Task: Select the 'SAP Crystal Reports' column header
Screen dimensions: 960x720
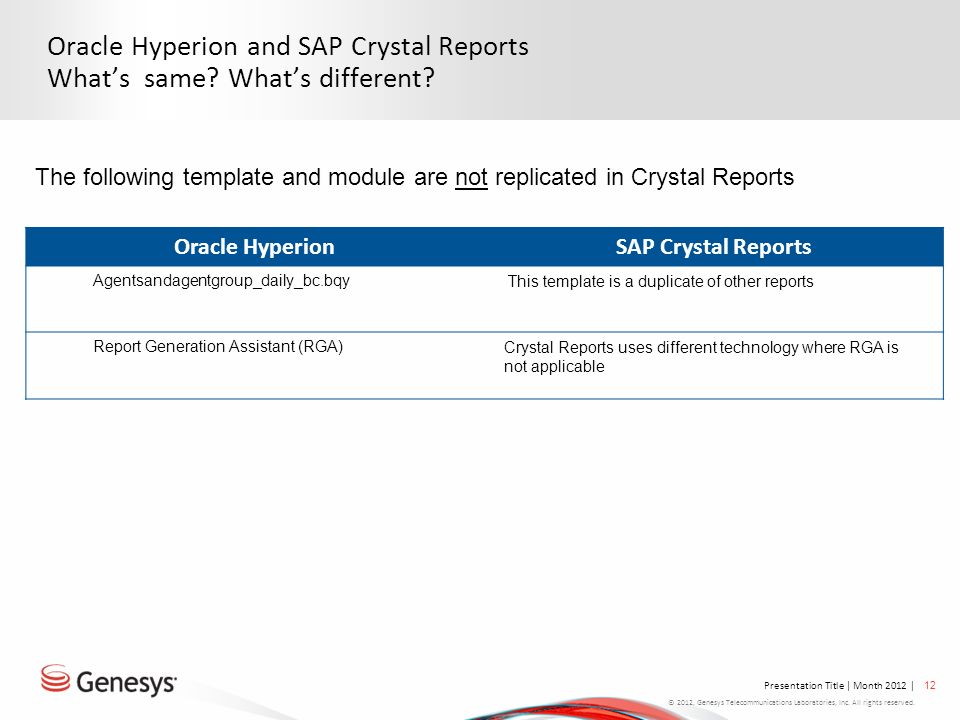Action: click(x=713, y=247)
